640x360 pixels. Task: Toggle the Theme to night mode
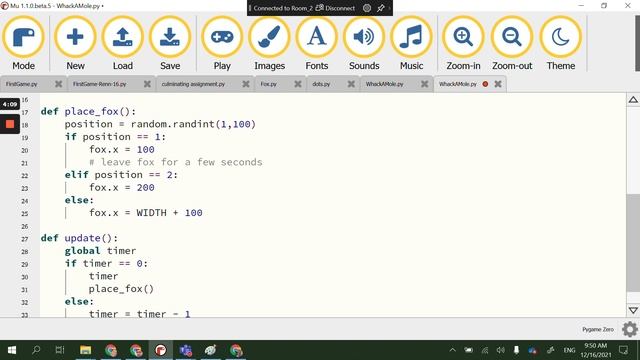pyautogui.click(x=561, y=43)
